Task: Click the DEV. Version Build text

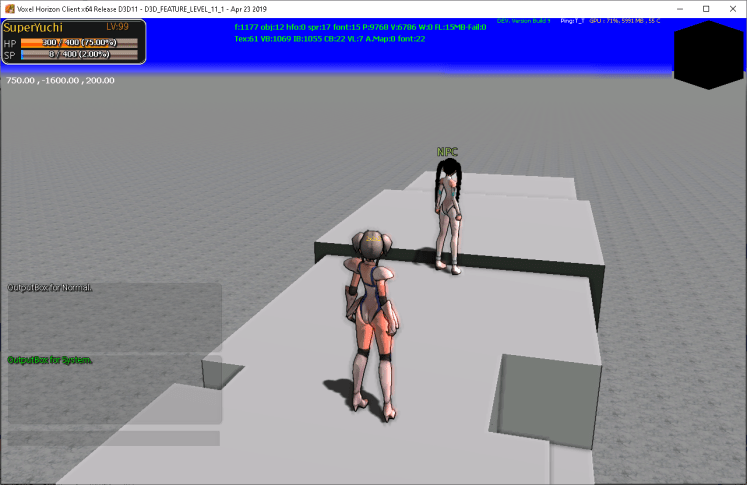Action: tap(523, 21)
